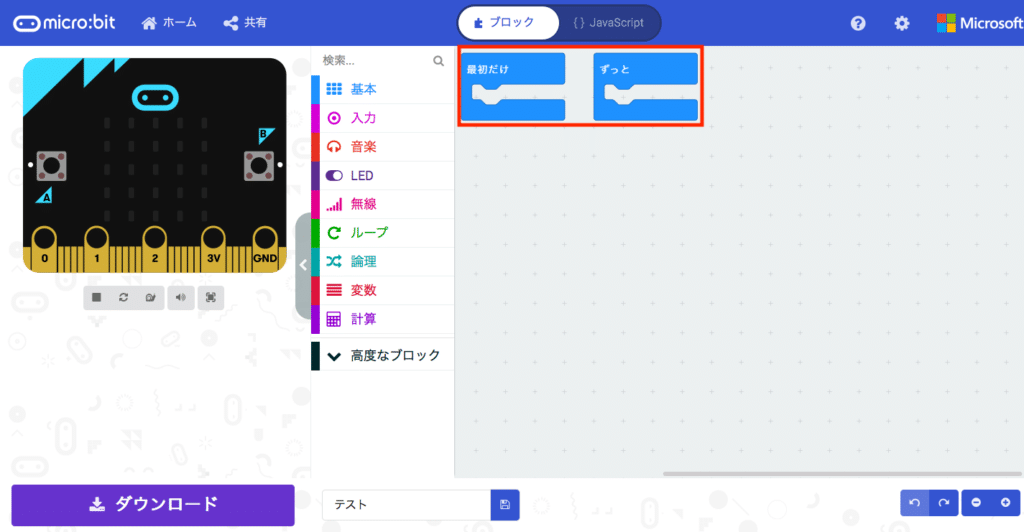
Task: Undo the last action
Action: [915, 503]
